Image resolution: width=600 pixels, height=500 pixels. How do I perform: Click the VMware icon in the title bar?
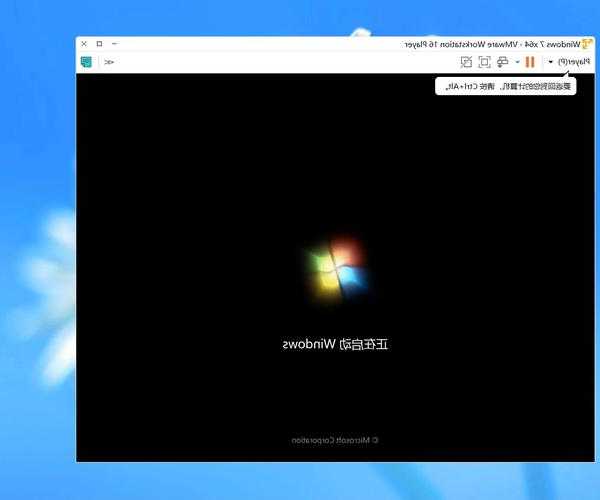[x=587, y=44]
